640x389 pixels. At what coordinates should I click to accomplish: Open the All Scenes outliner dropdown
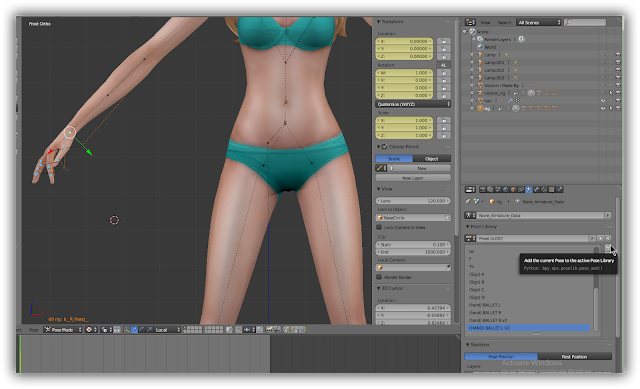pos(539,22)
